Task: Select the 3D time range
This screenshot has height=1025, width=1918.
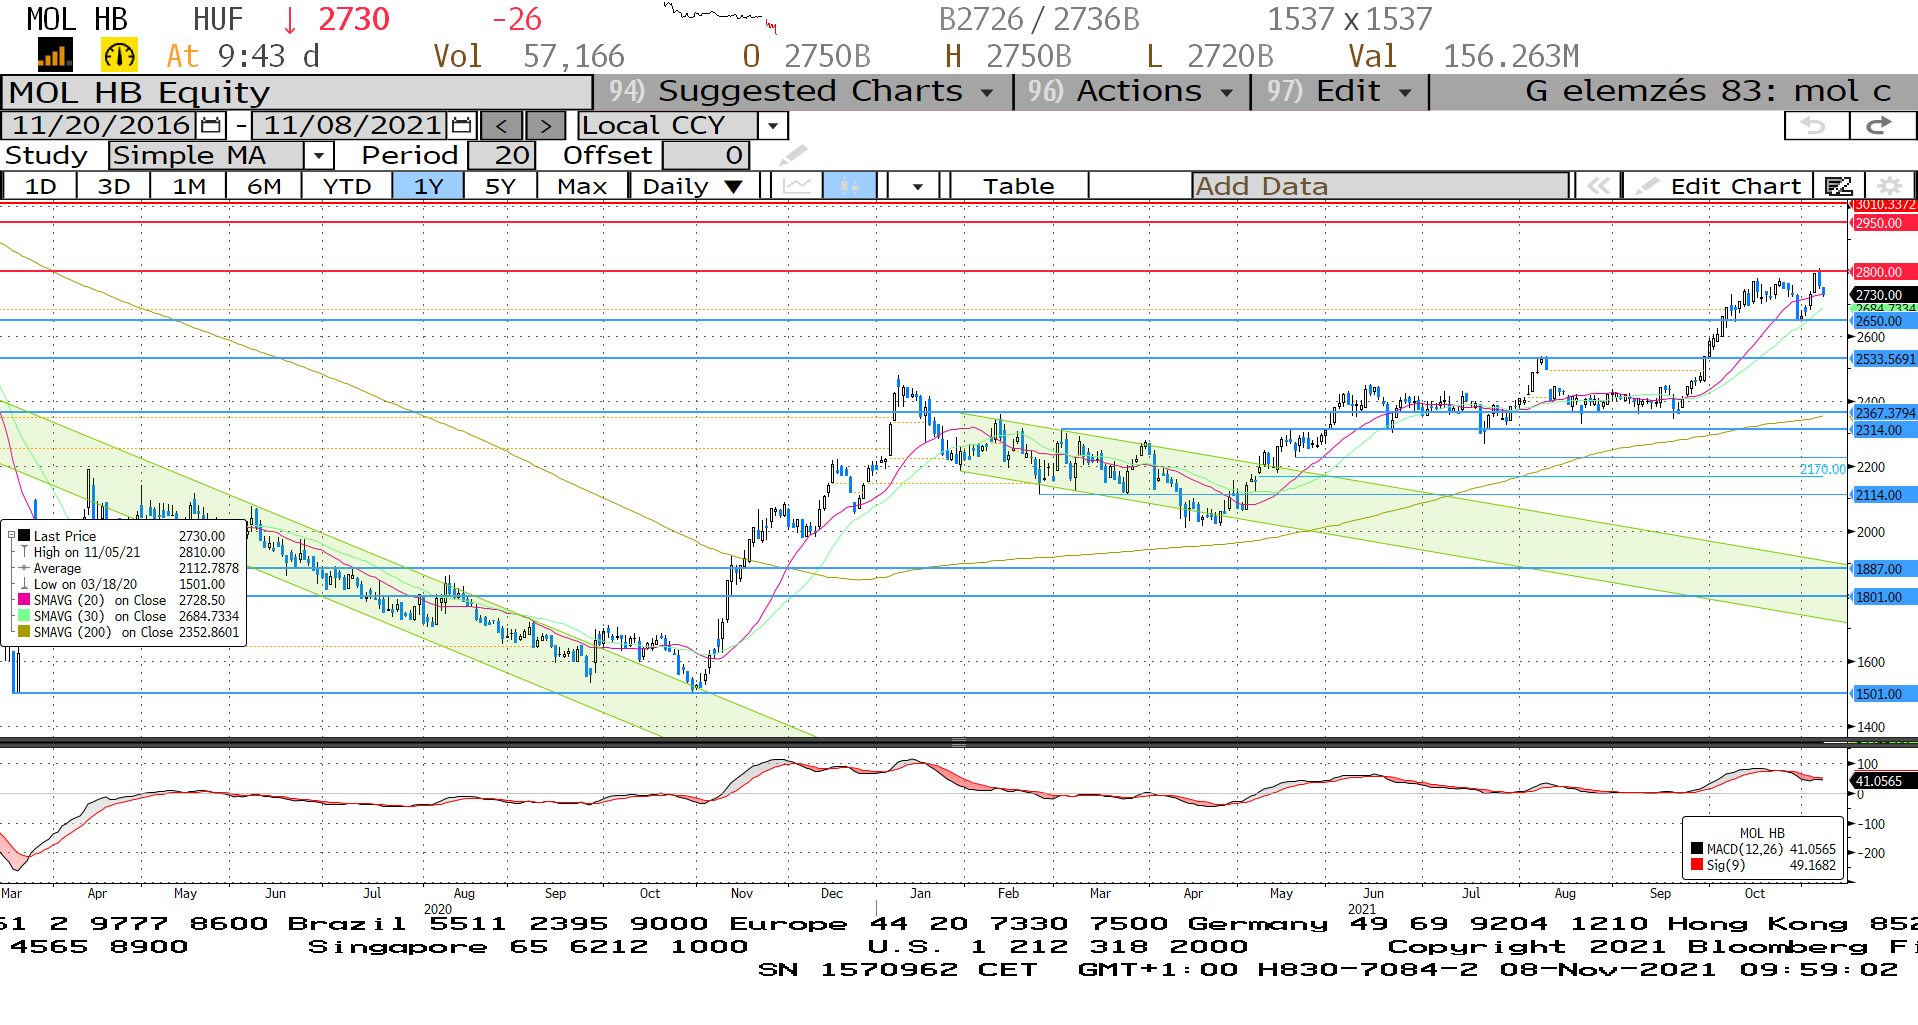Action: (x=114, y=186)
